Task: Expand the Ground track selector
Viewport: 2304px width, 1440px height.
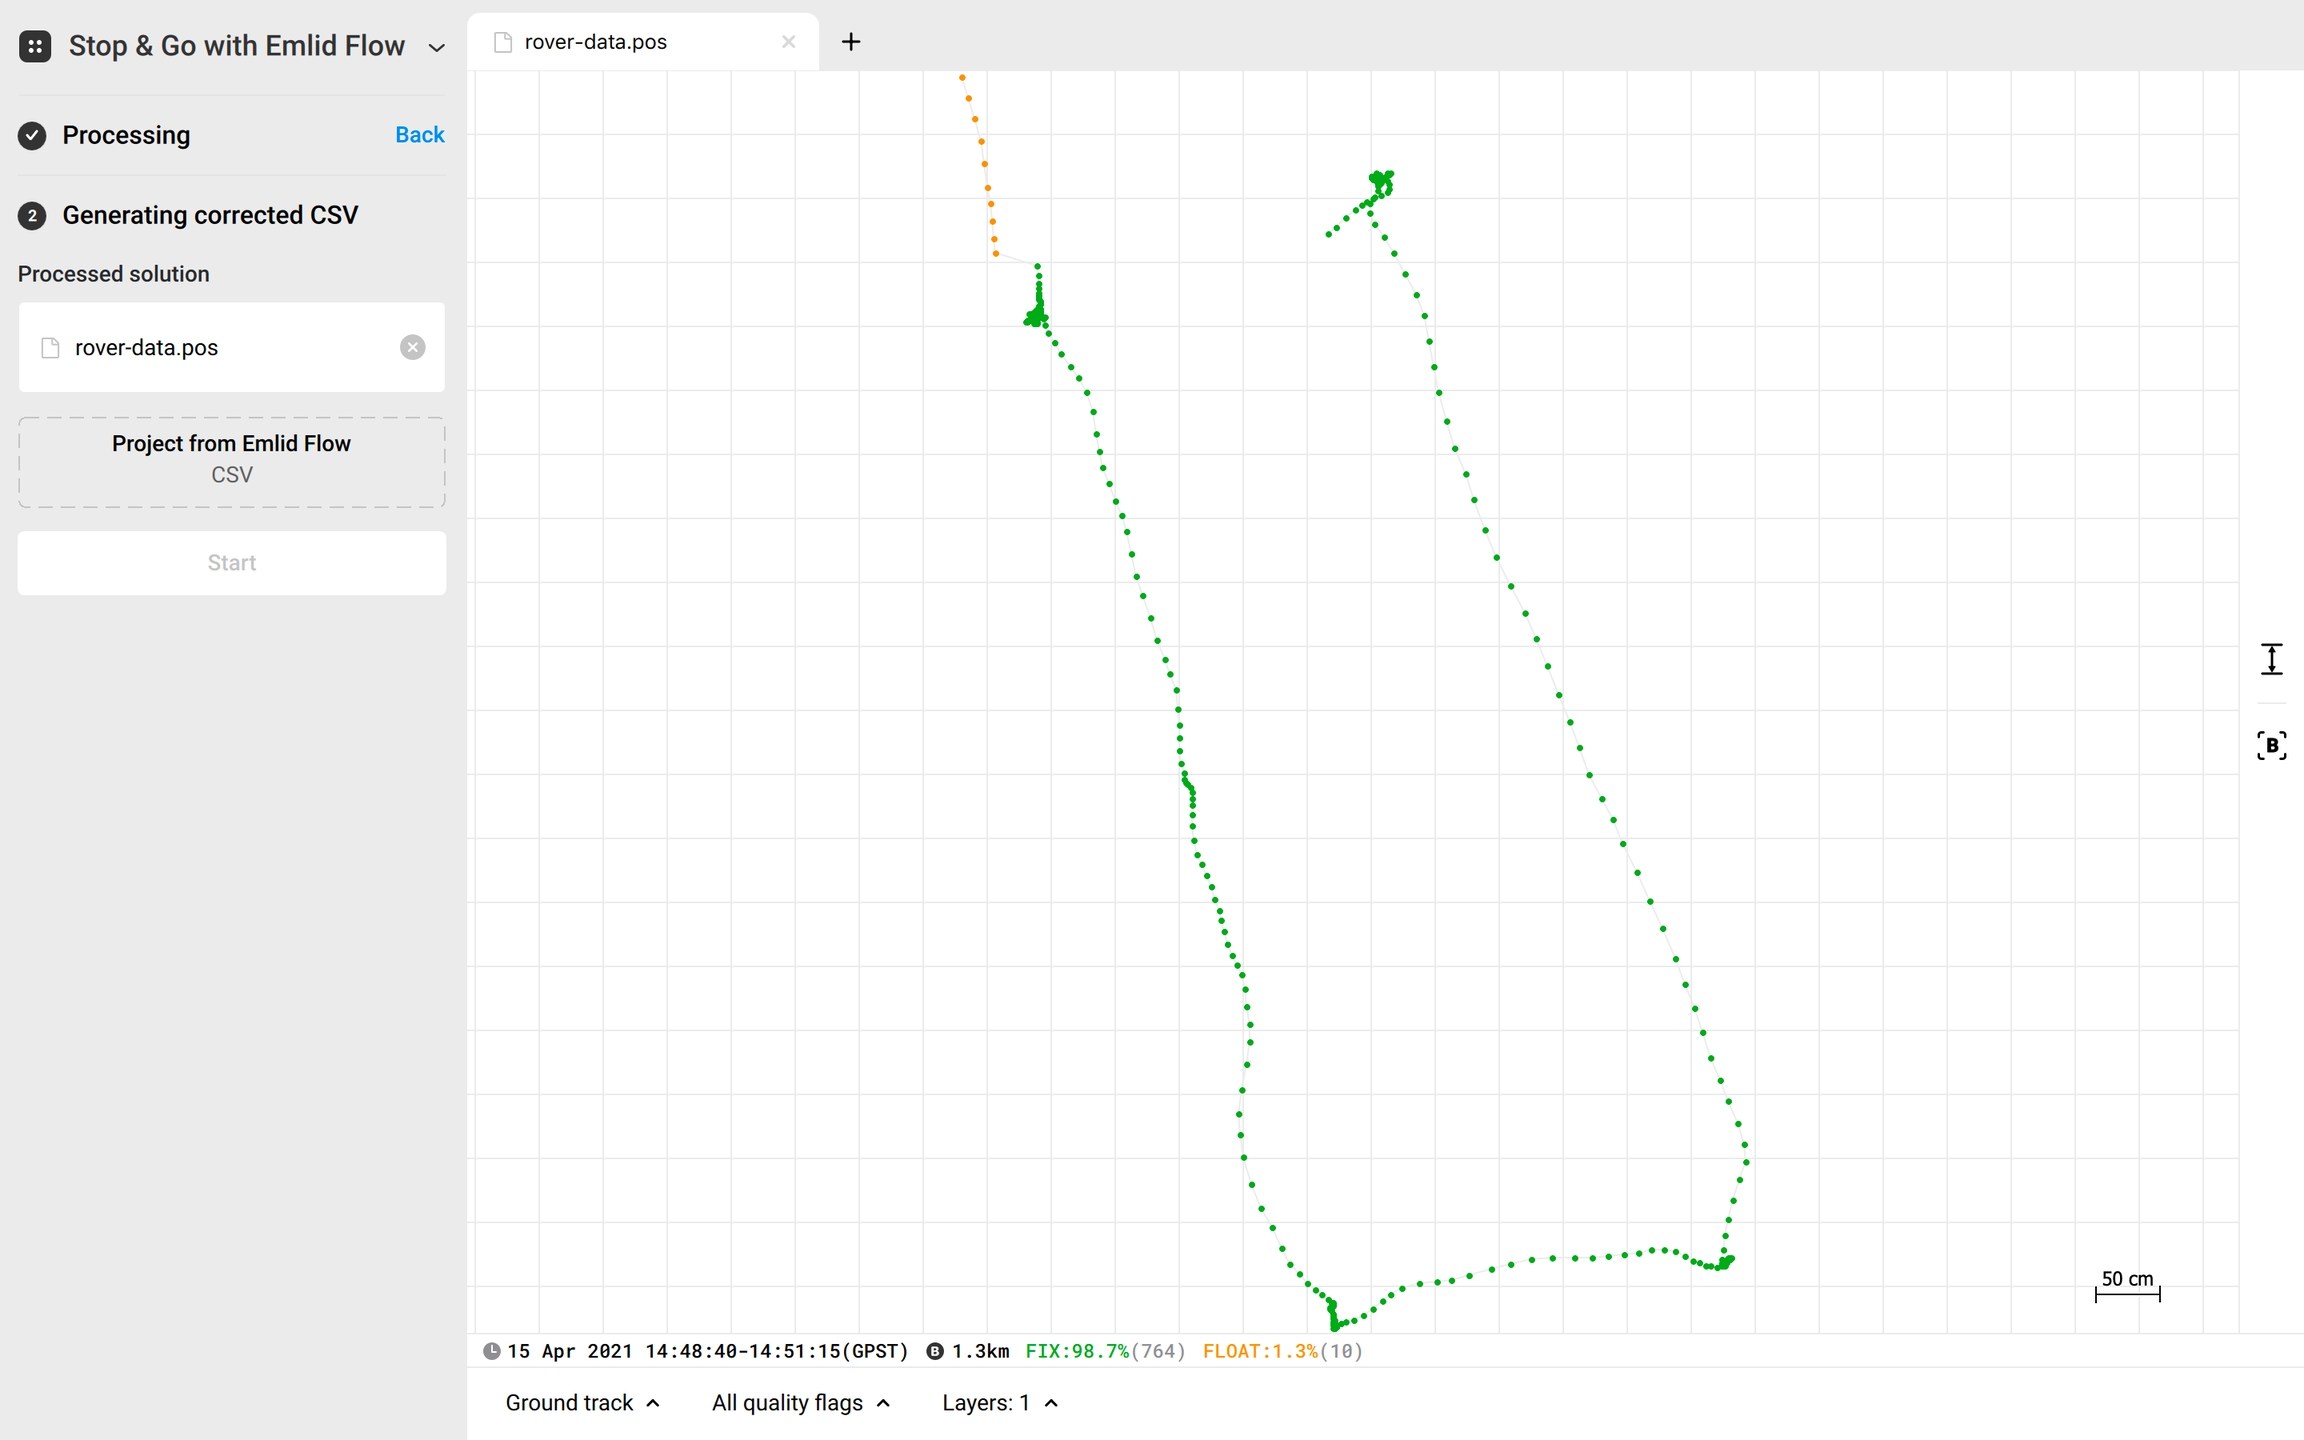Action: 582,1403
